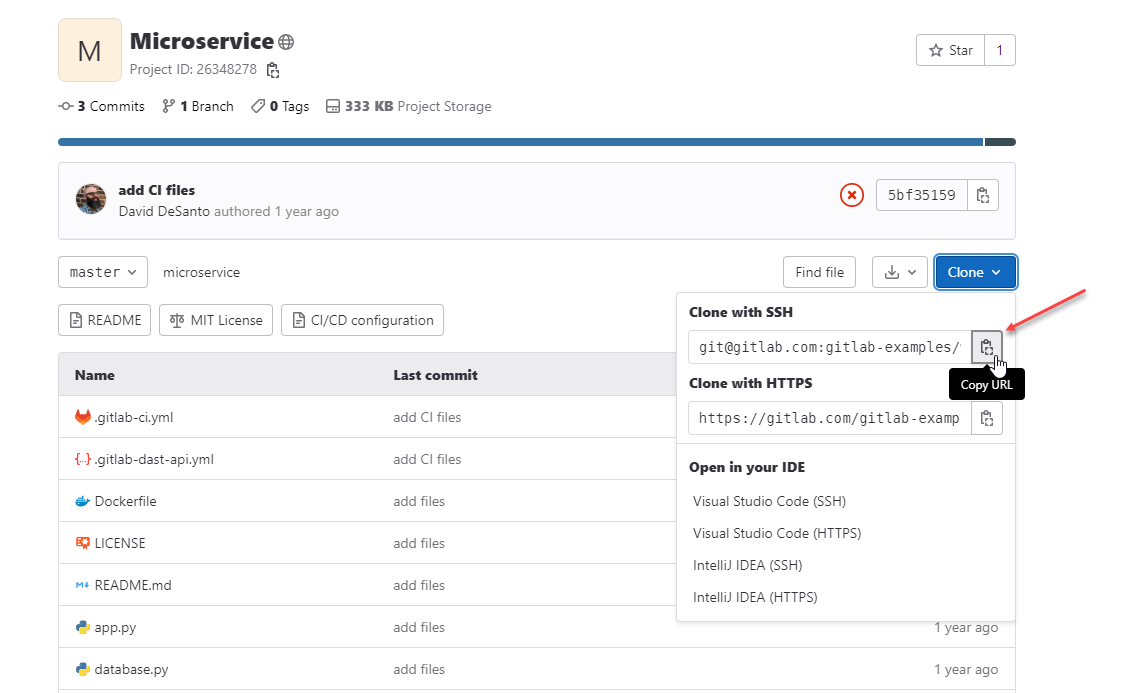The height and width of the screenshot is (693, 1146).
Task: Copy the SSH clone URL
Action: coord(987,347)
